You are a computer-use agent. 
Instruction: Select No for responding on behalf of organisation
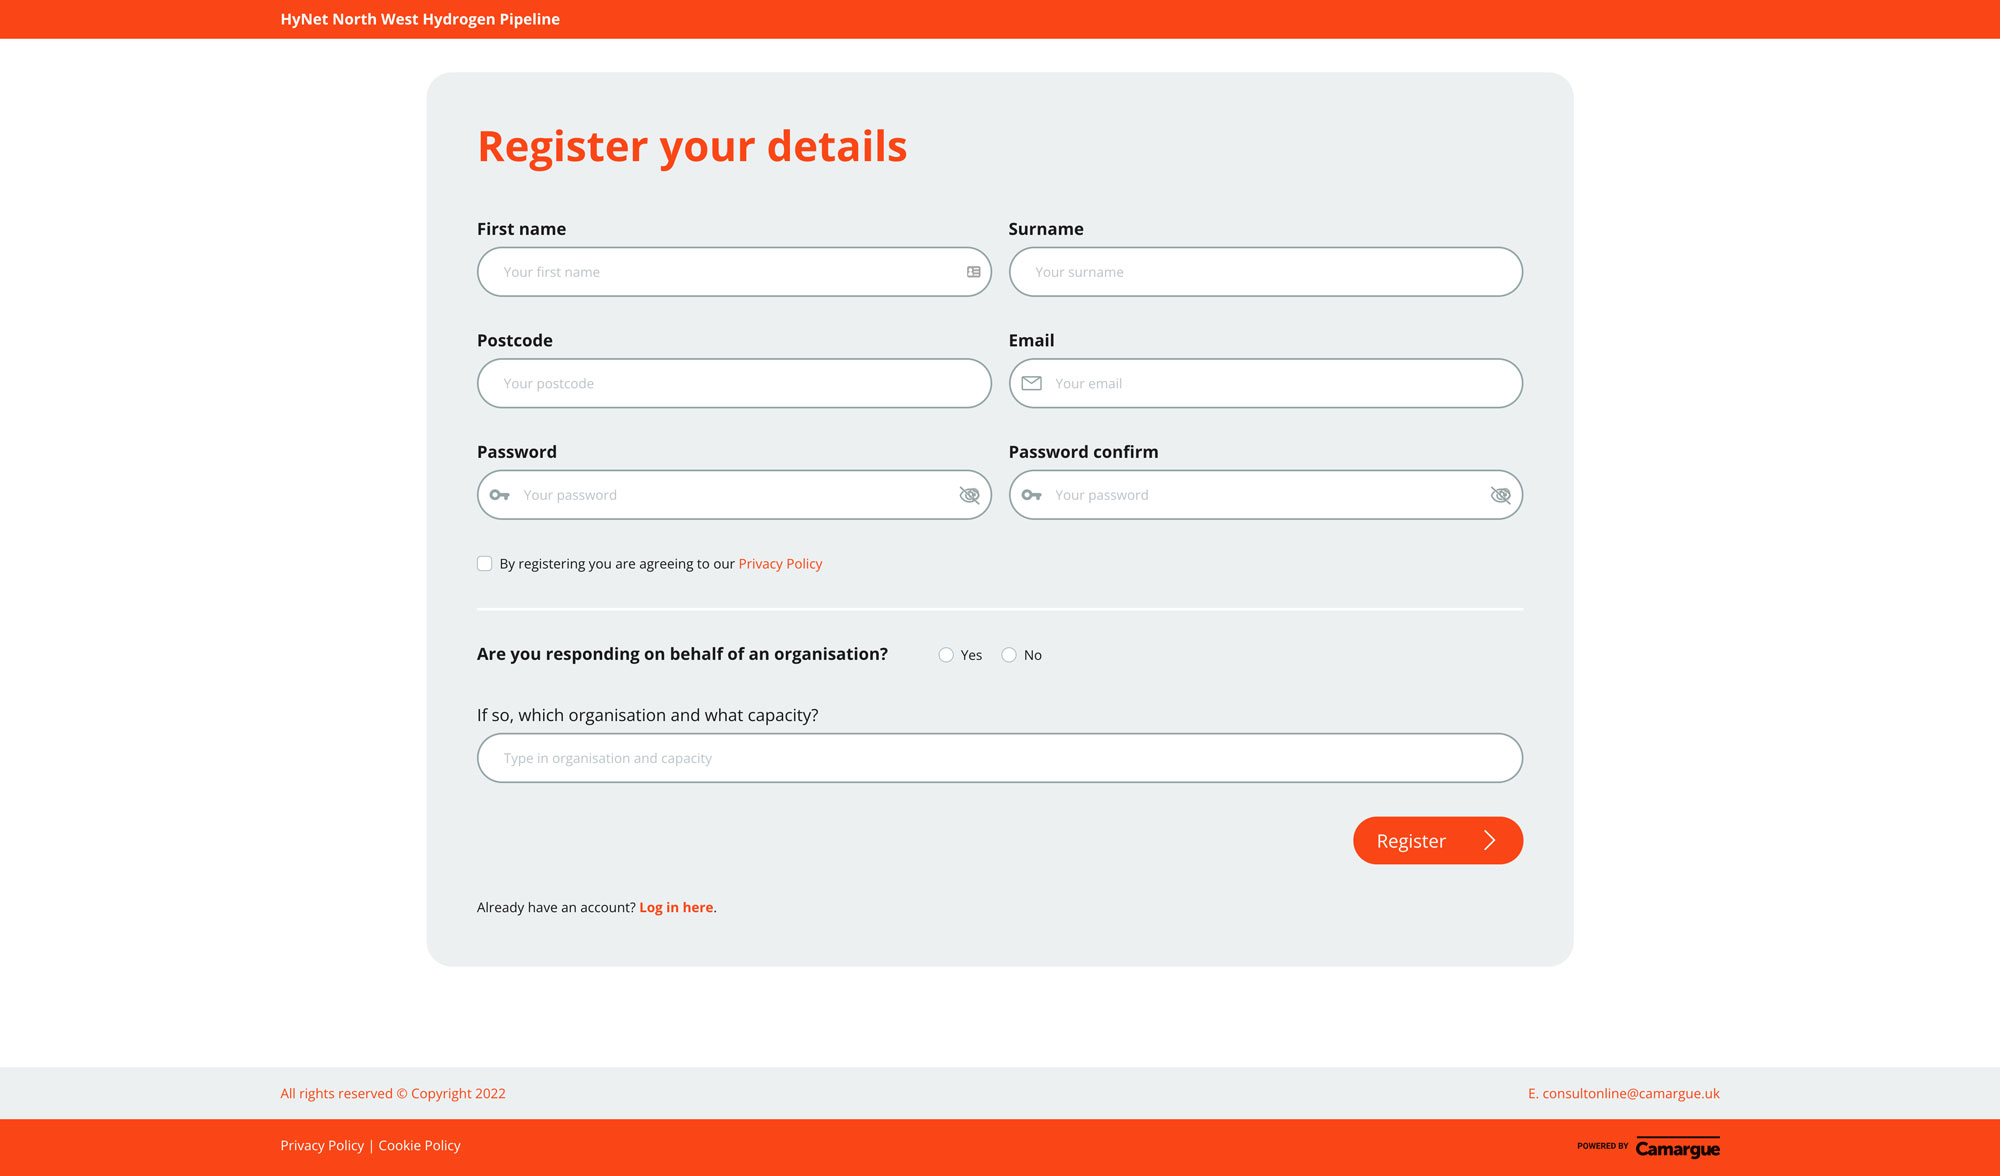pyautogui.click(x=1009, y=654)
